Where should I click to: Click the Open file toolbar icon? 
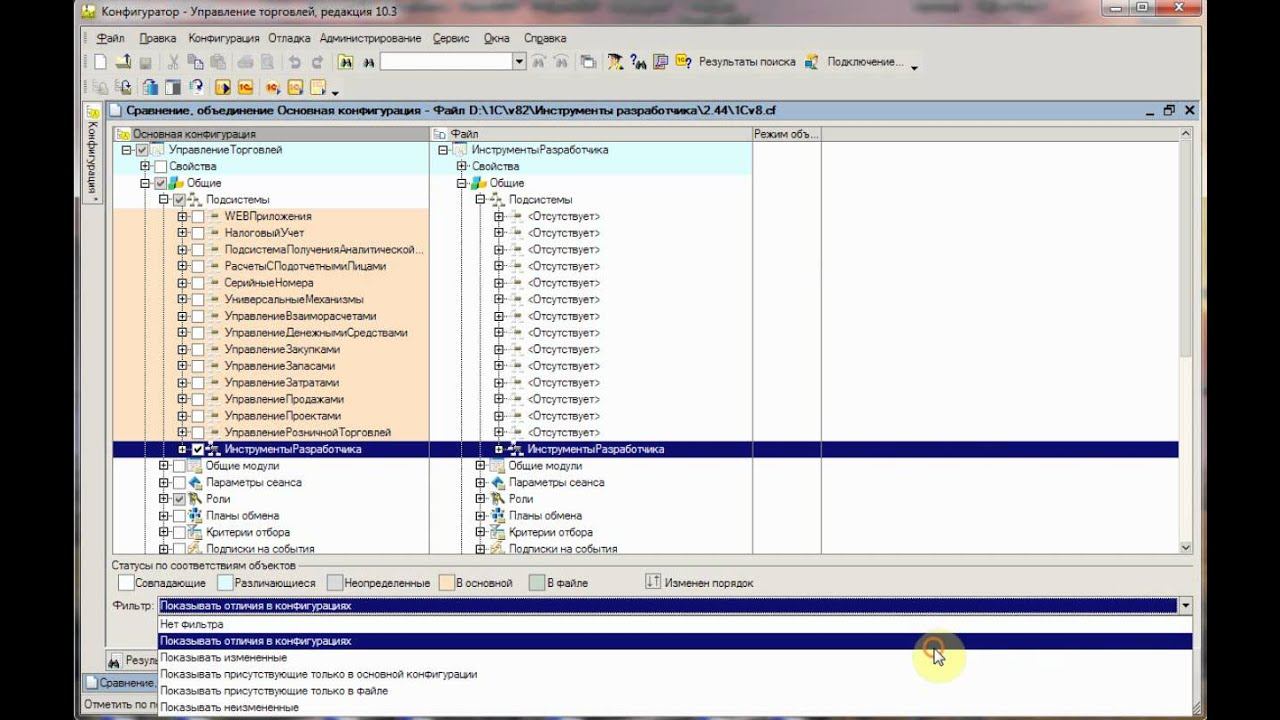point(122,62)
